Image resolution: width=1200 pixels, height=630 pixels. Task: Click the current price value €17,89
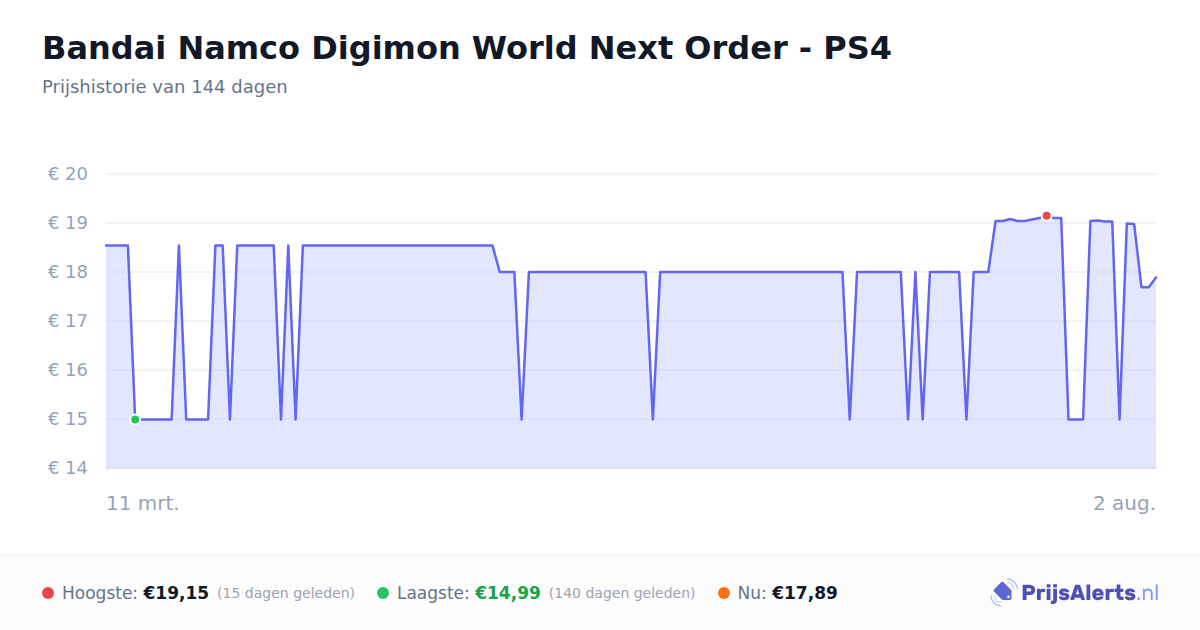coord(805,593)
